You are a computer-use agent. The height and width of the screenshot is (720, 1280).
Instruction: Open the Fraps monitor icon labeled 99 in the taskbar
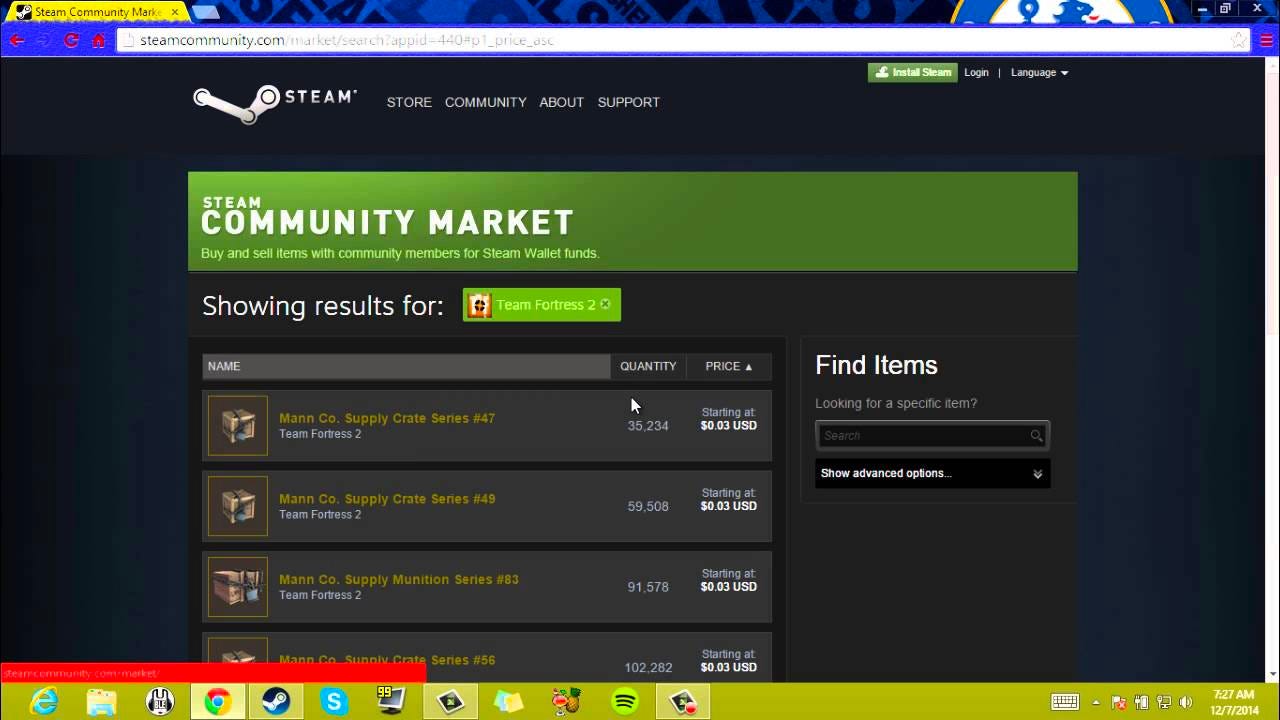pos(391,702)
